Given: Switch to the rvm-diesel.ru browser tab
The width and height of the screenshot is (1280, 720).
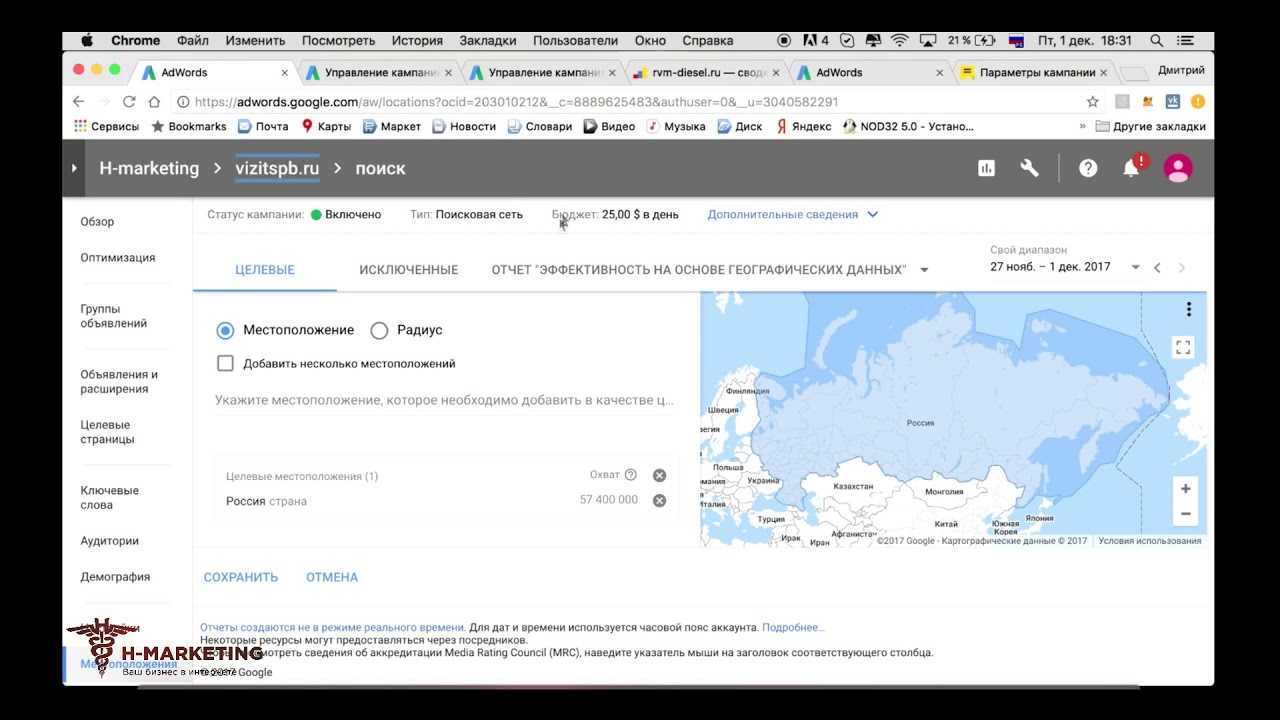Looking at the screenshot, I should (708, 73).
